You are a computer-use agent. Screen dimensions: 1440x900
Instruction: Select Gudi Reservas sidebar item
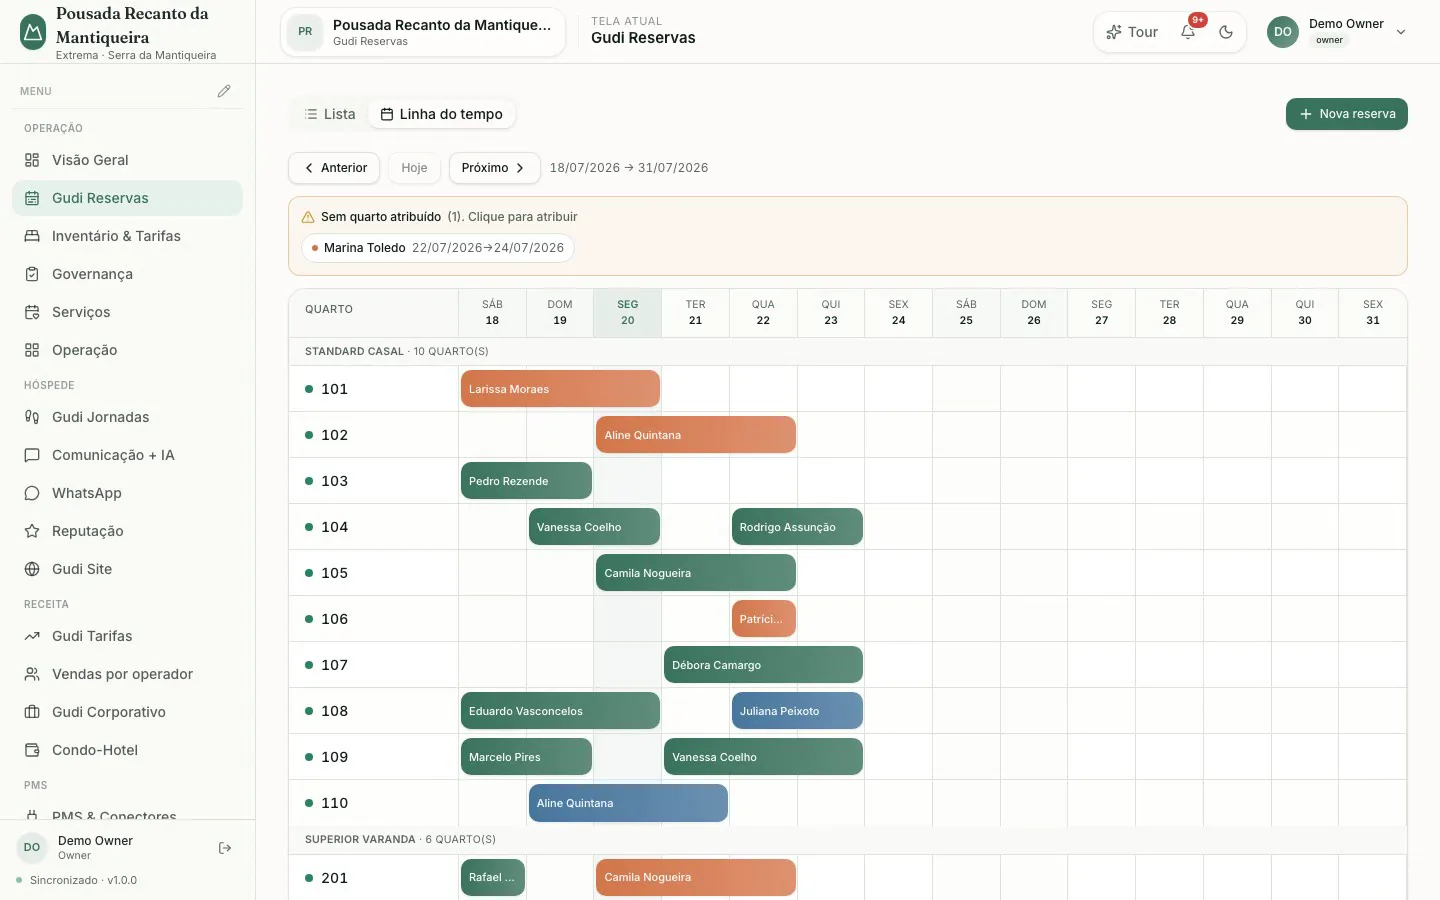coord(127,198)
